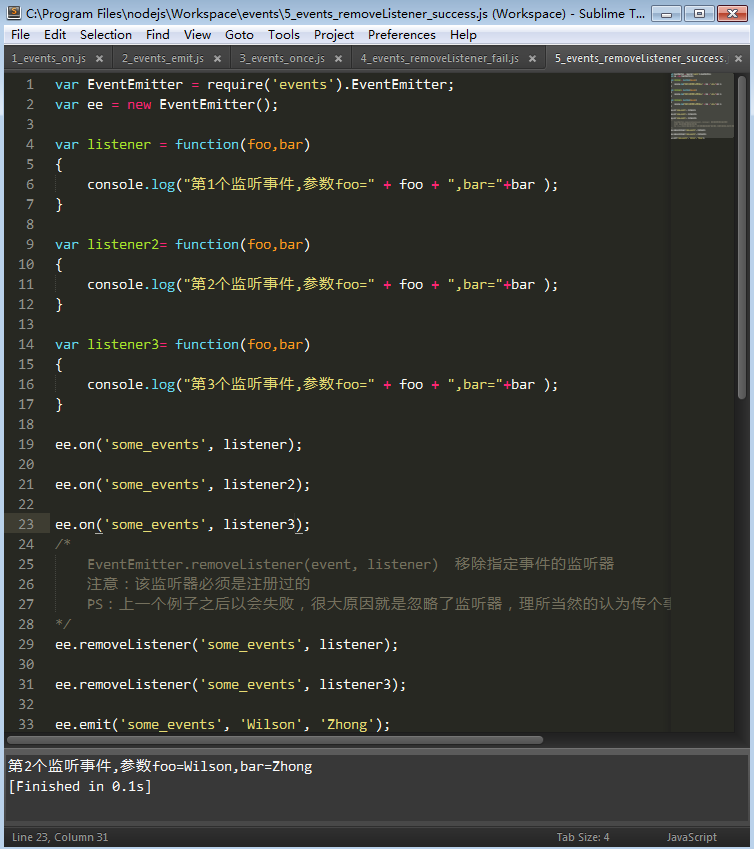754x849 pixels.
Task: Click line number 1 in the gutter
Action: pyautogui.click(x=30, y=84)
